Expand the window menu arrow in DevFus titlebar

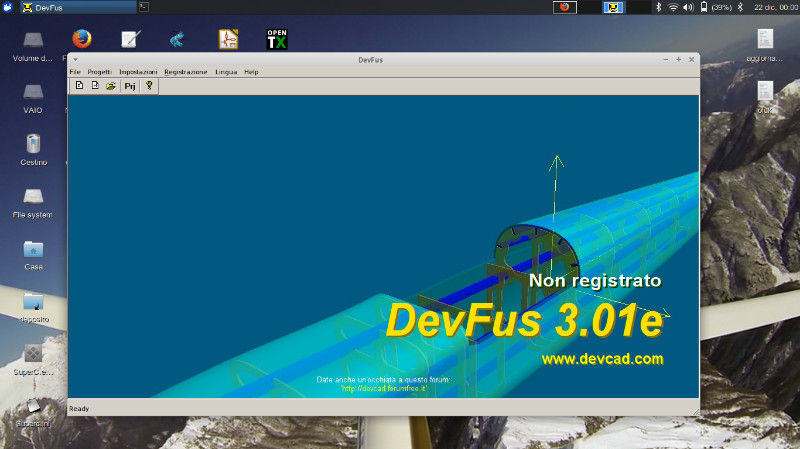[75, 60]
